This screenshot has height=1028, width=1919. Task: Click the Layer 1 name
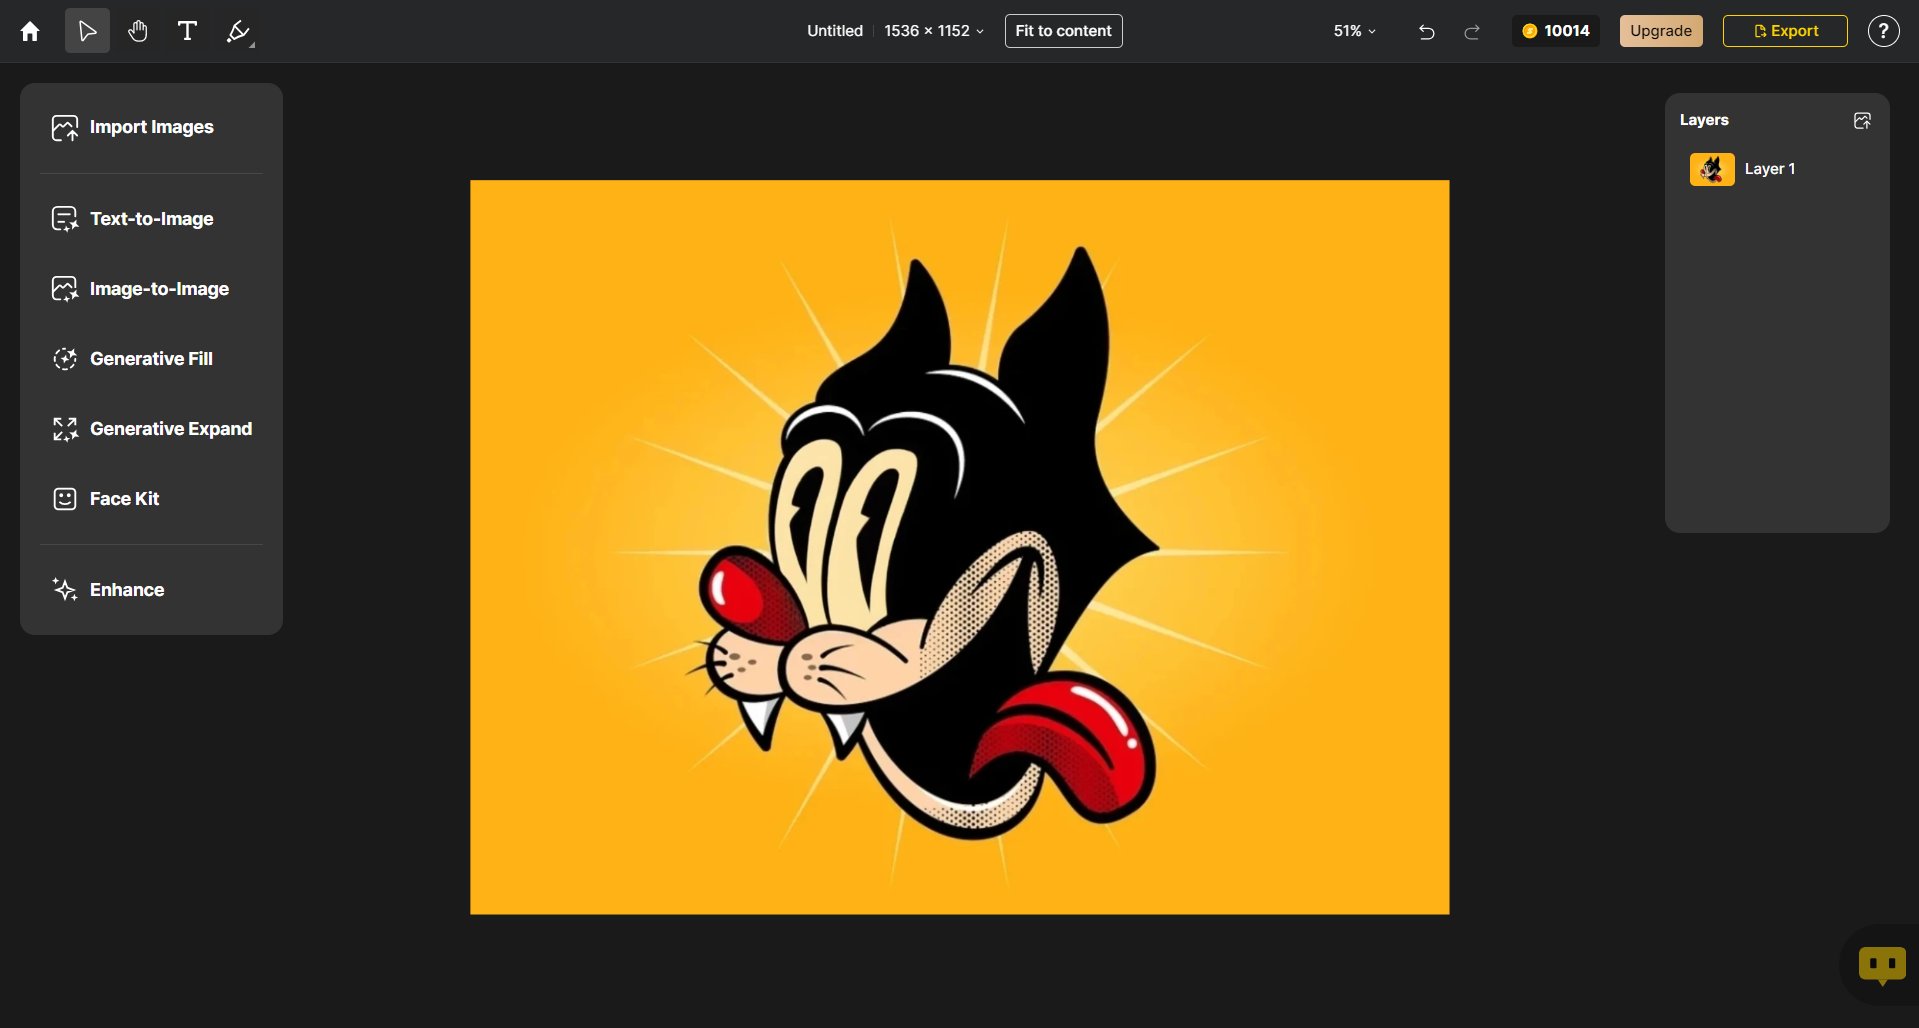pos(1769,169)
